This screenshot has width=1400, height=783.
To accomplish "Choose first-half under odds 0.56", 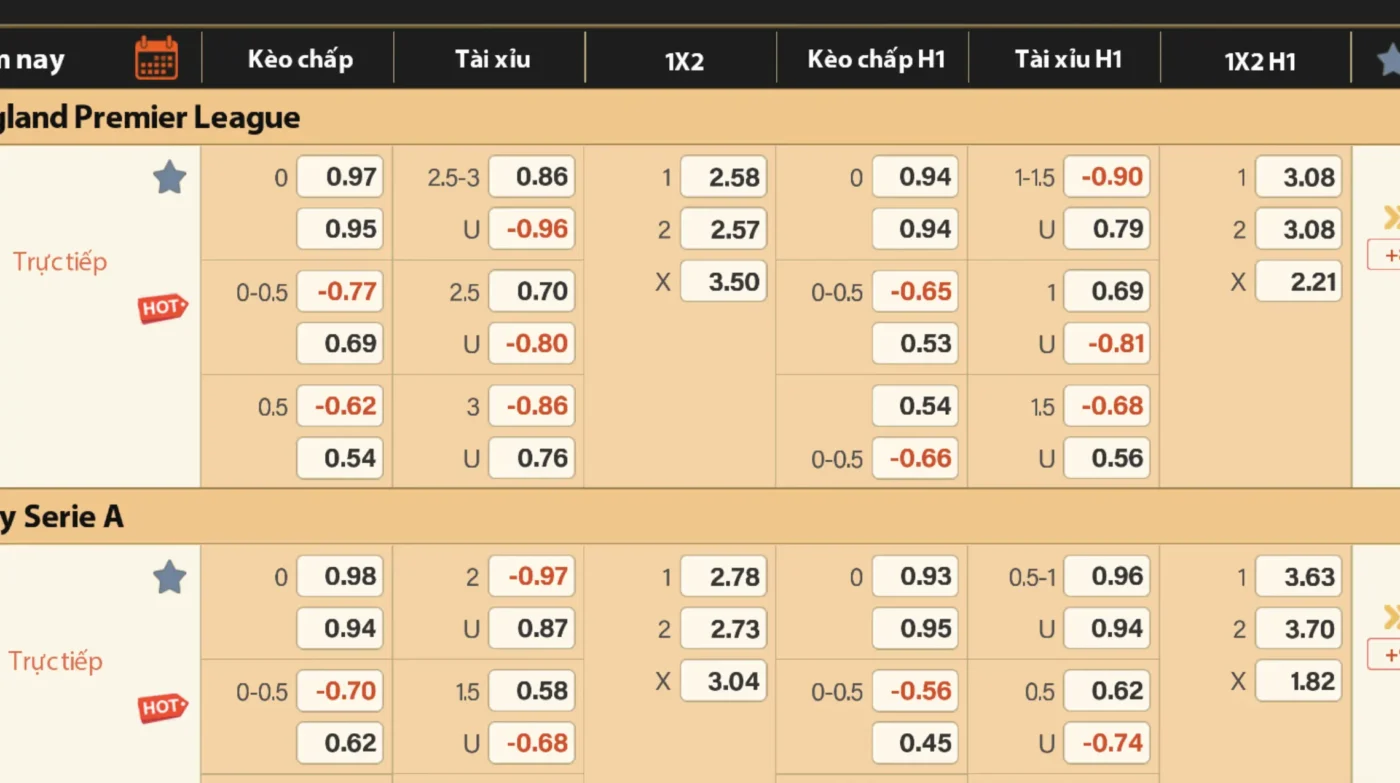I will click(x=1107, y=458).
